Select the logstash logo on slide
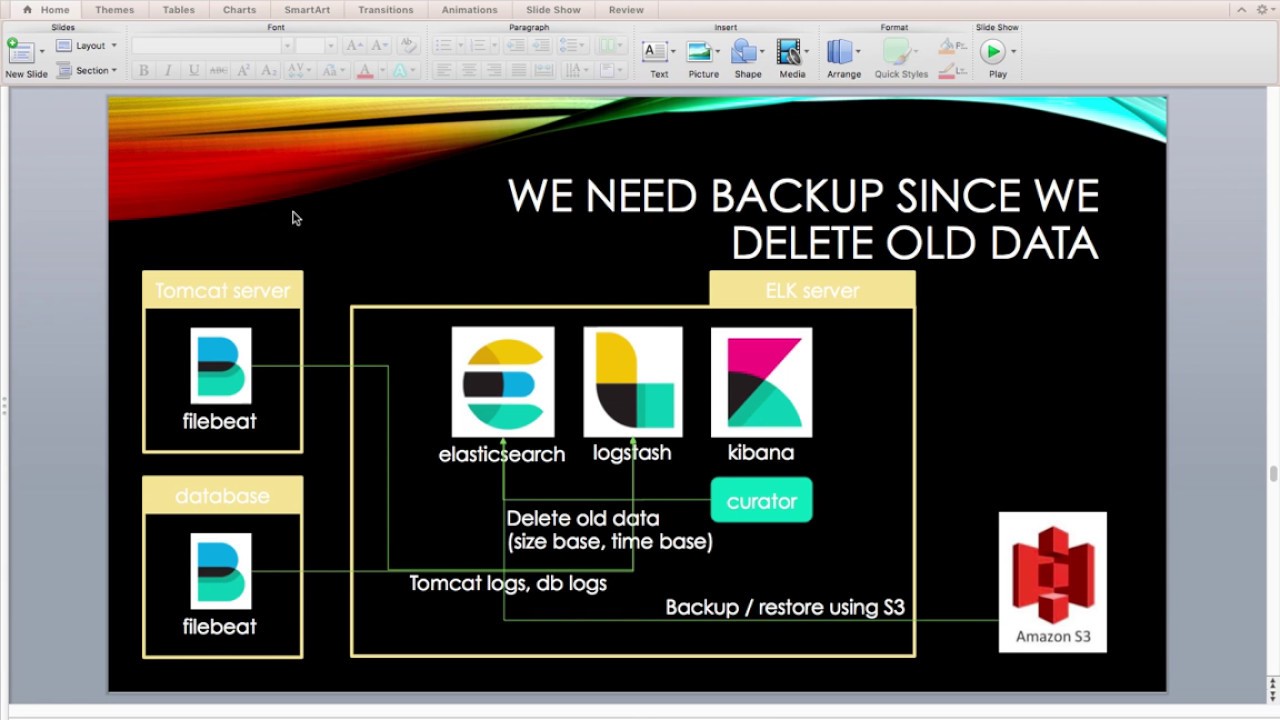 coord(633,382)
